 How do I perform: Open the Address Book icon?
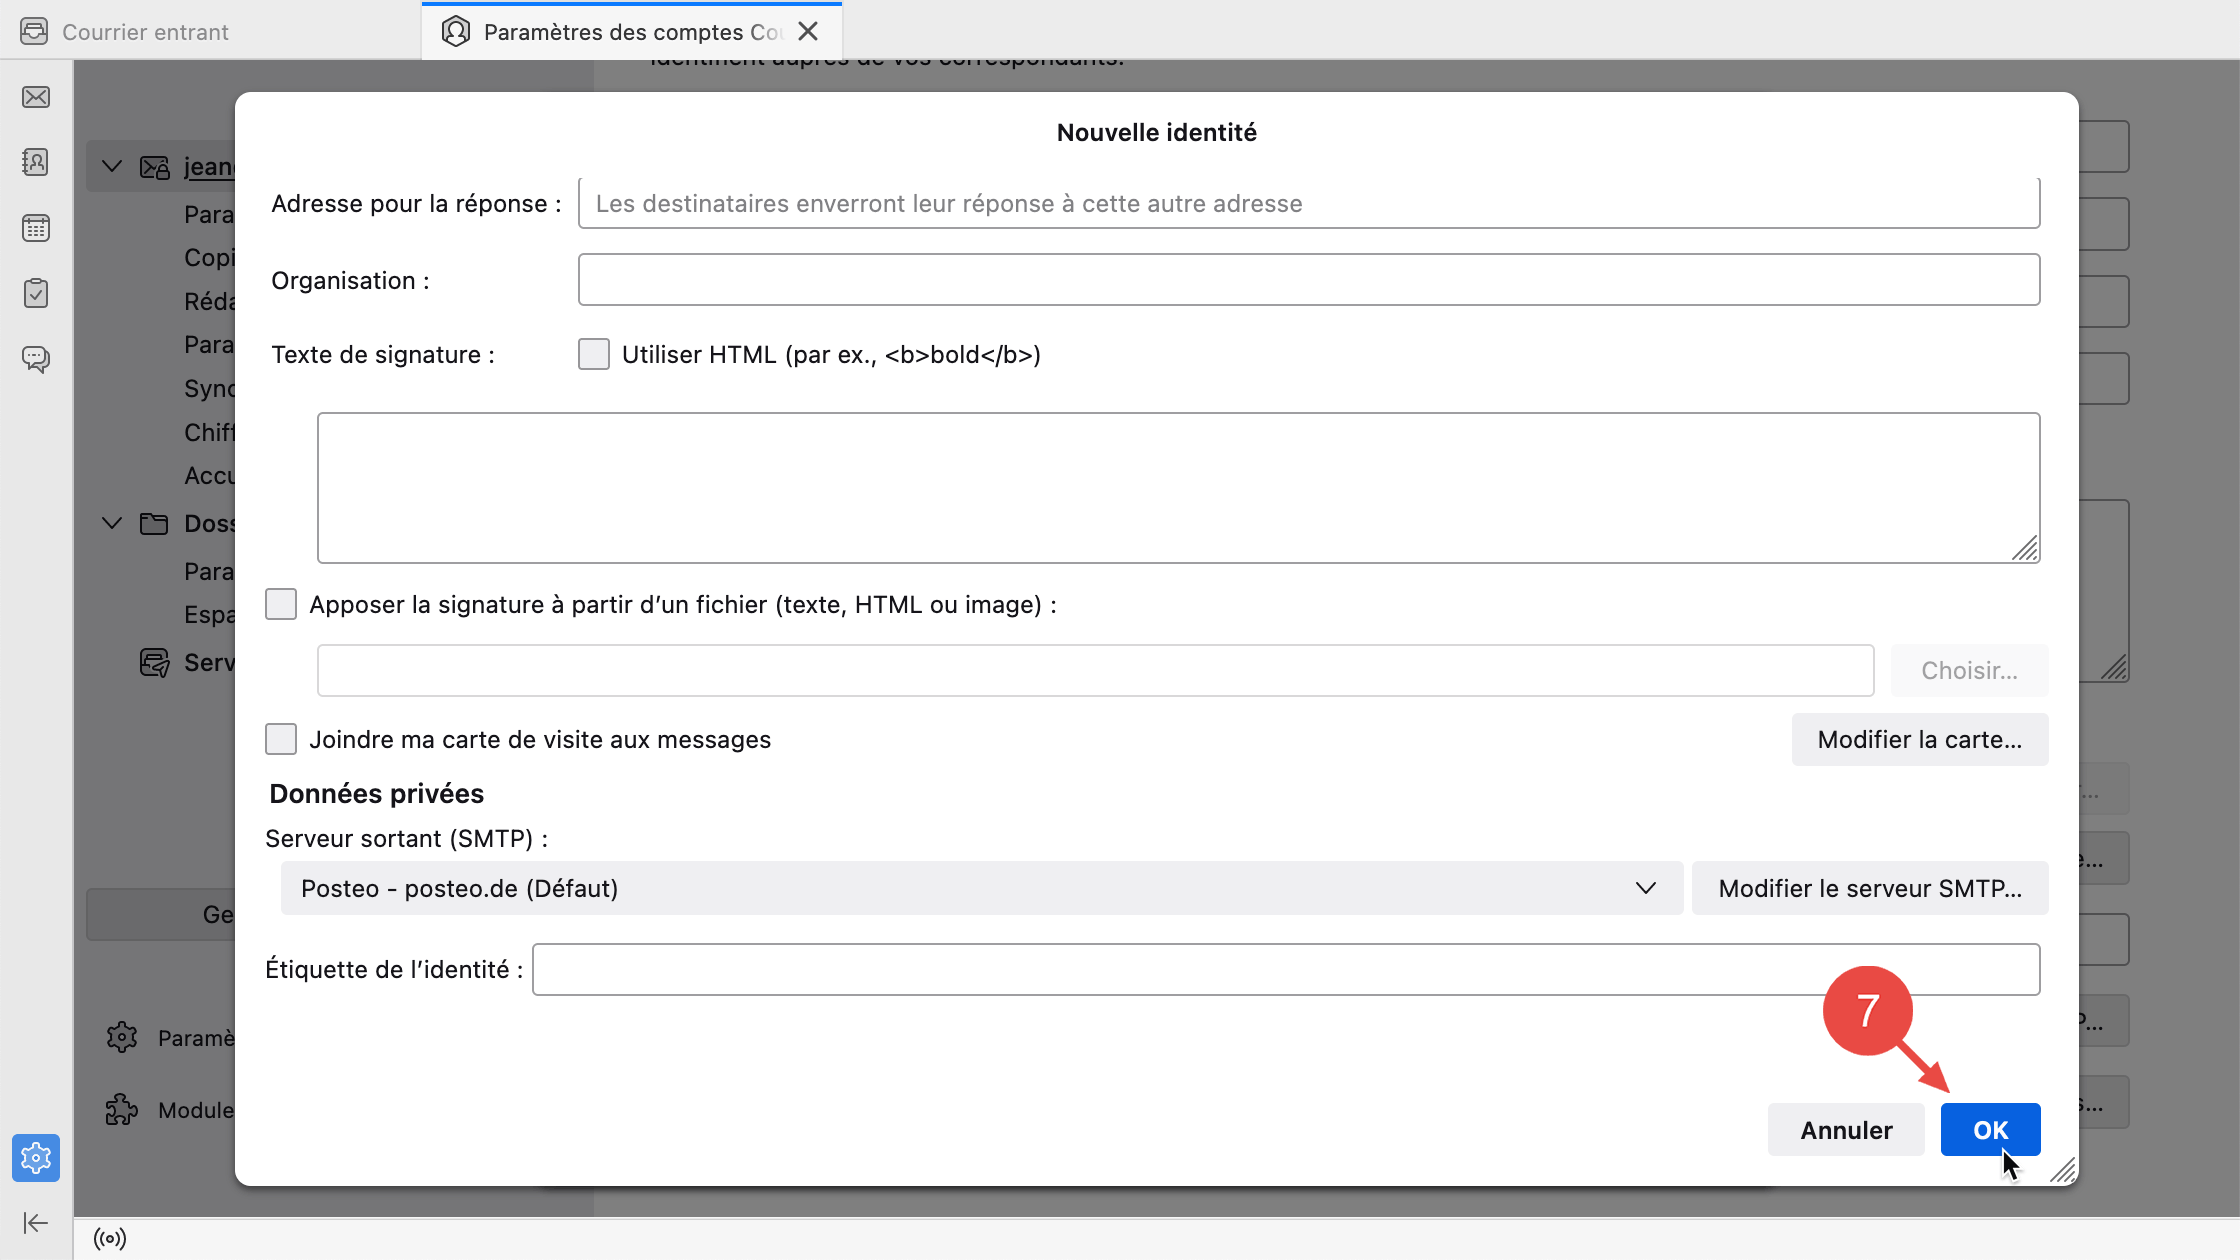pos(36,162)
